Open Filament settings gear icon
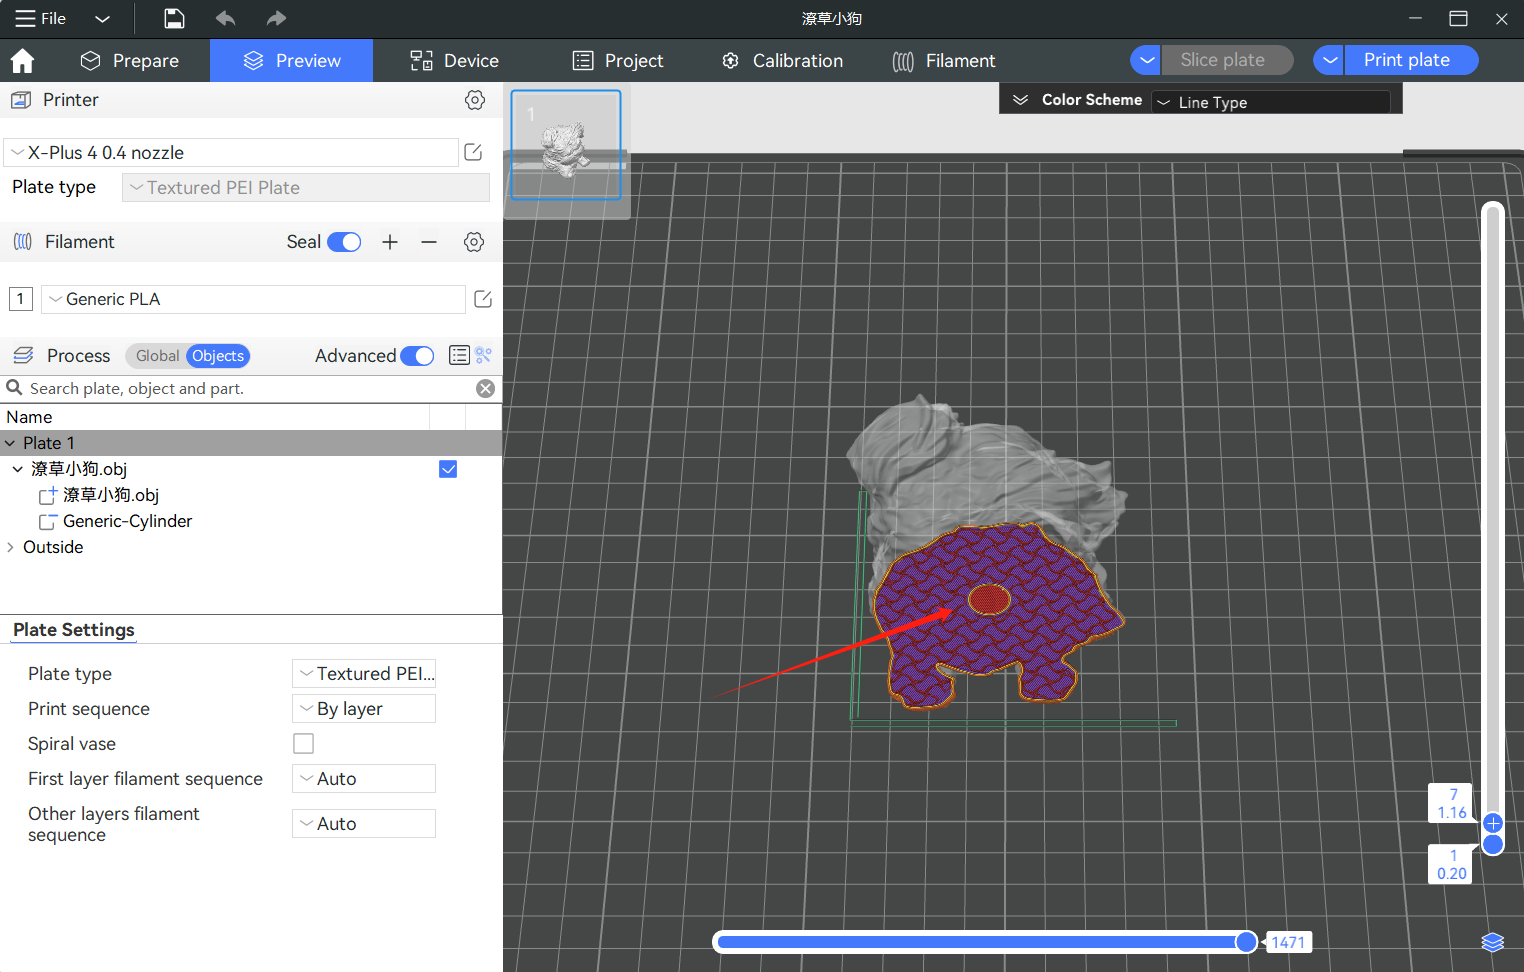 point(475,242)
